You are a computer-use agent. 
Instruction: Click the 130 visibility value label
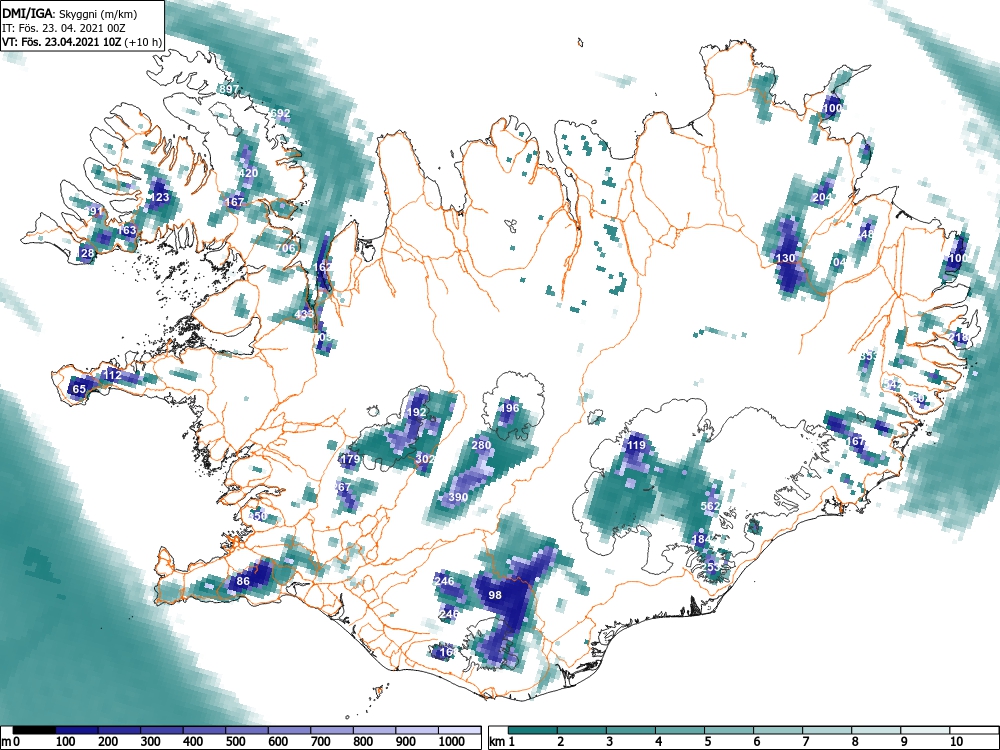pos(785,258)
